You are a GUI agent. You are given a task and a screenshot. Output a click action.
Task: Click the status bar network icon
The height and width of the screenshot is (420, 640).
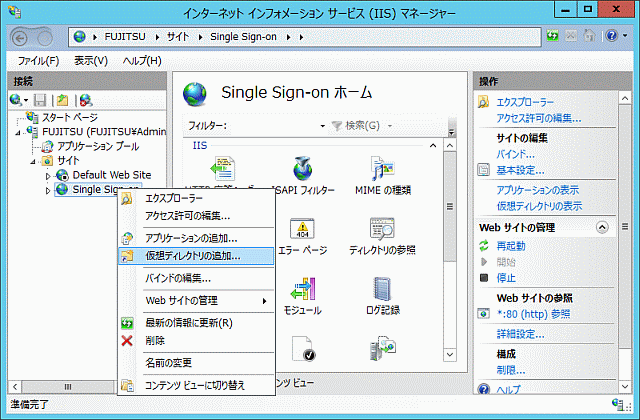620,404
